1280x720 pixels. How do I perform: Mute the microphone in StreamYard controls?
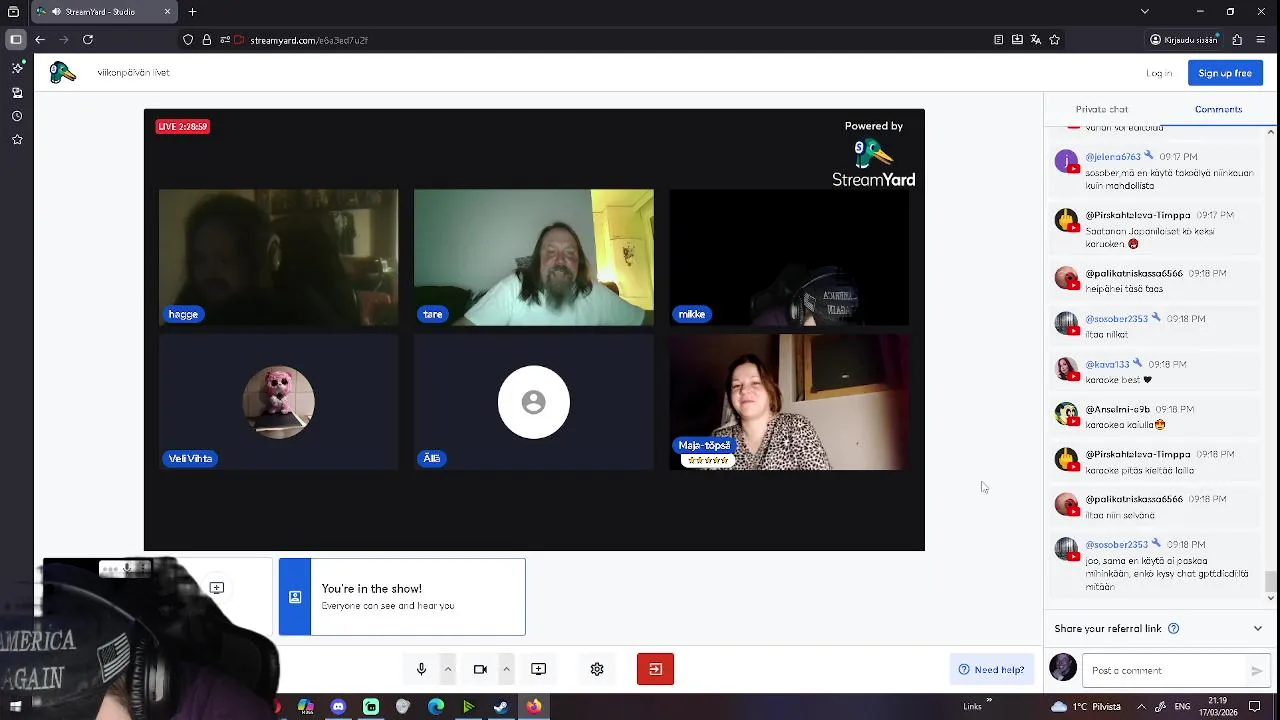421,669
